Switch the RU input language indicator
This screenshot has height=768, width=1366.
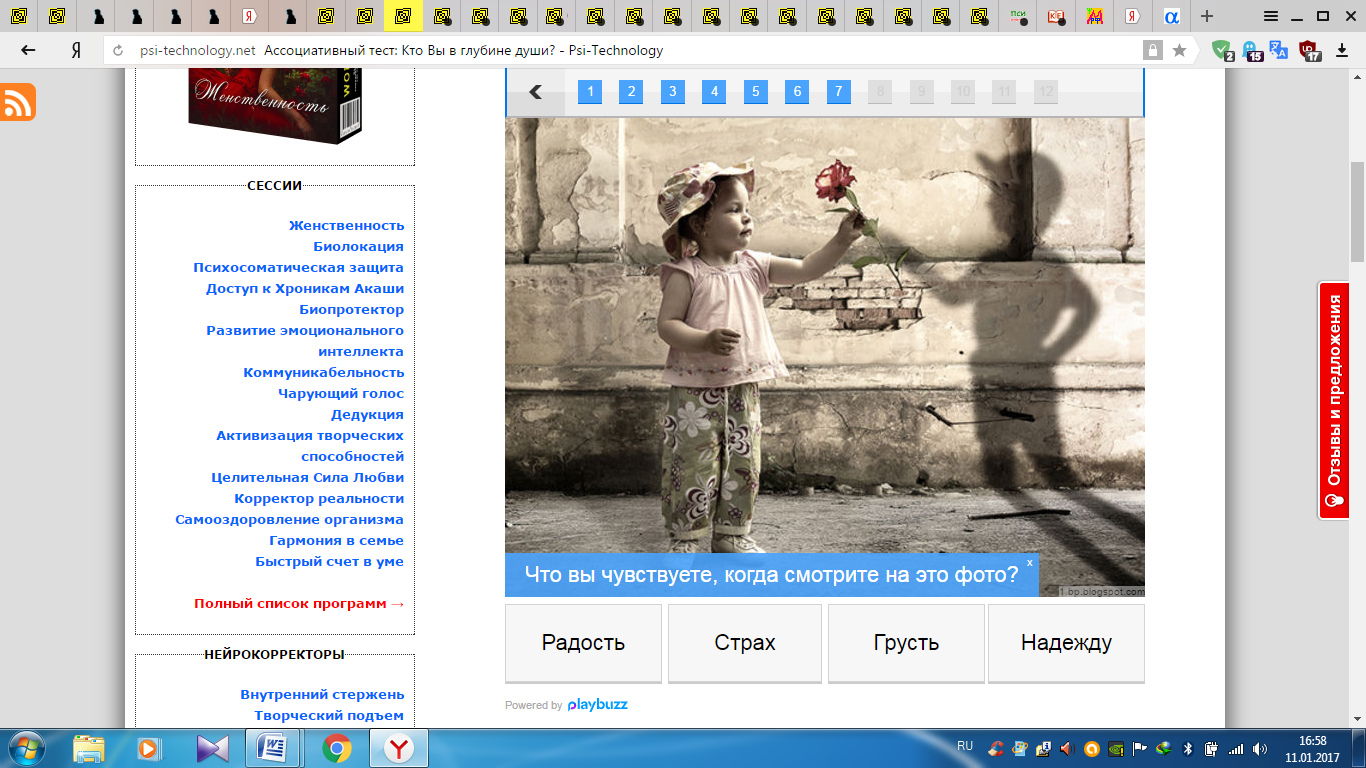point(965,746)
